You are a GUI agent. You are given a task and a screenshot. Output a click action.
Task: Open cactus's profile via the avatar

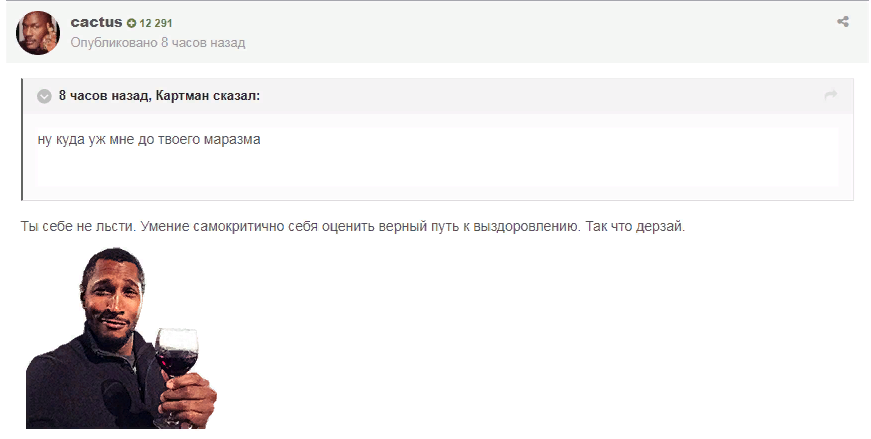pyautogui.click(x=38, y=33)
